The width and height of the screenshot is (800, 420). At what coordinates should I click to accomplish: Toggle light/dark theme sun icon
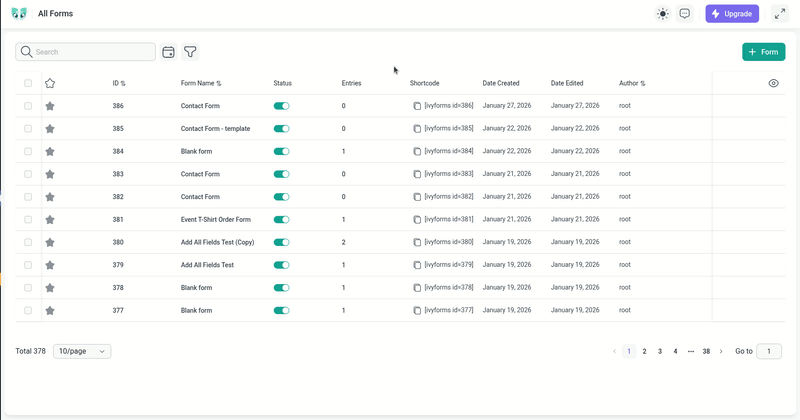tap(662, 14)
